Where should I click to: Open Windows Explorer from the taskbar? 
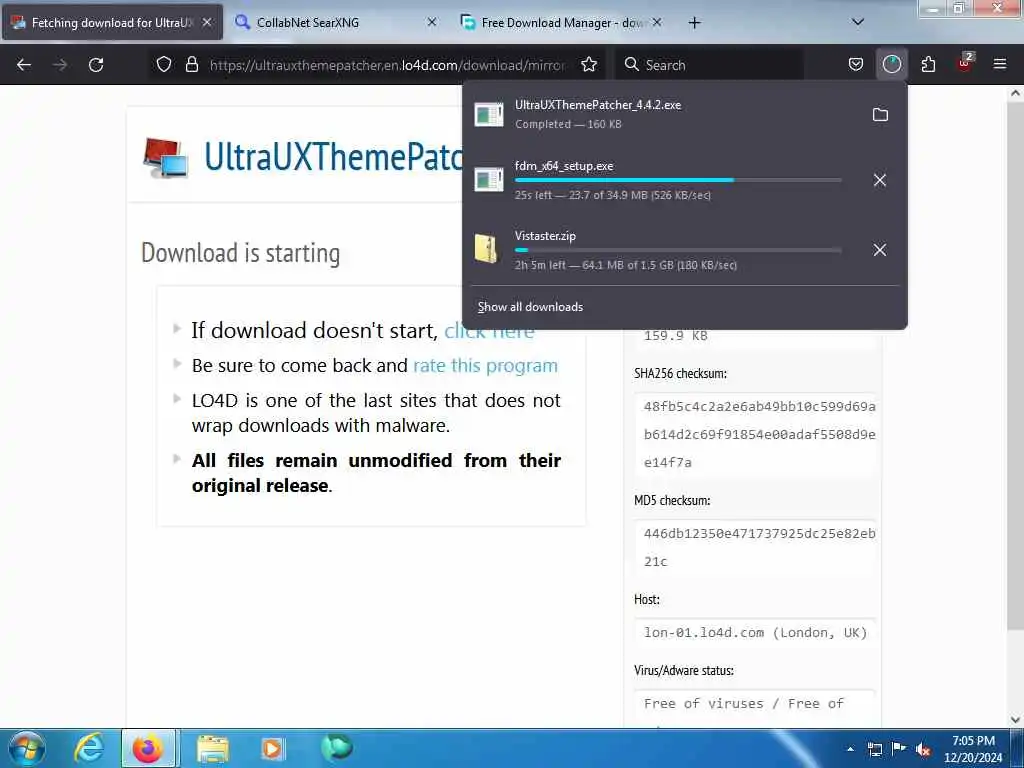pyautogui.click(x=213, y=749)
